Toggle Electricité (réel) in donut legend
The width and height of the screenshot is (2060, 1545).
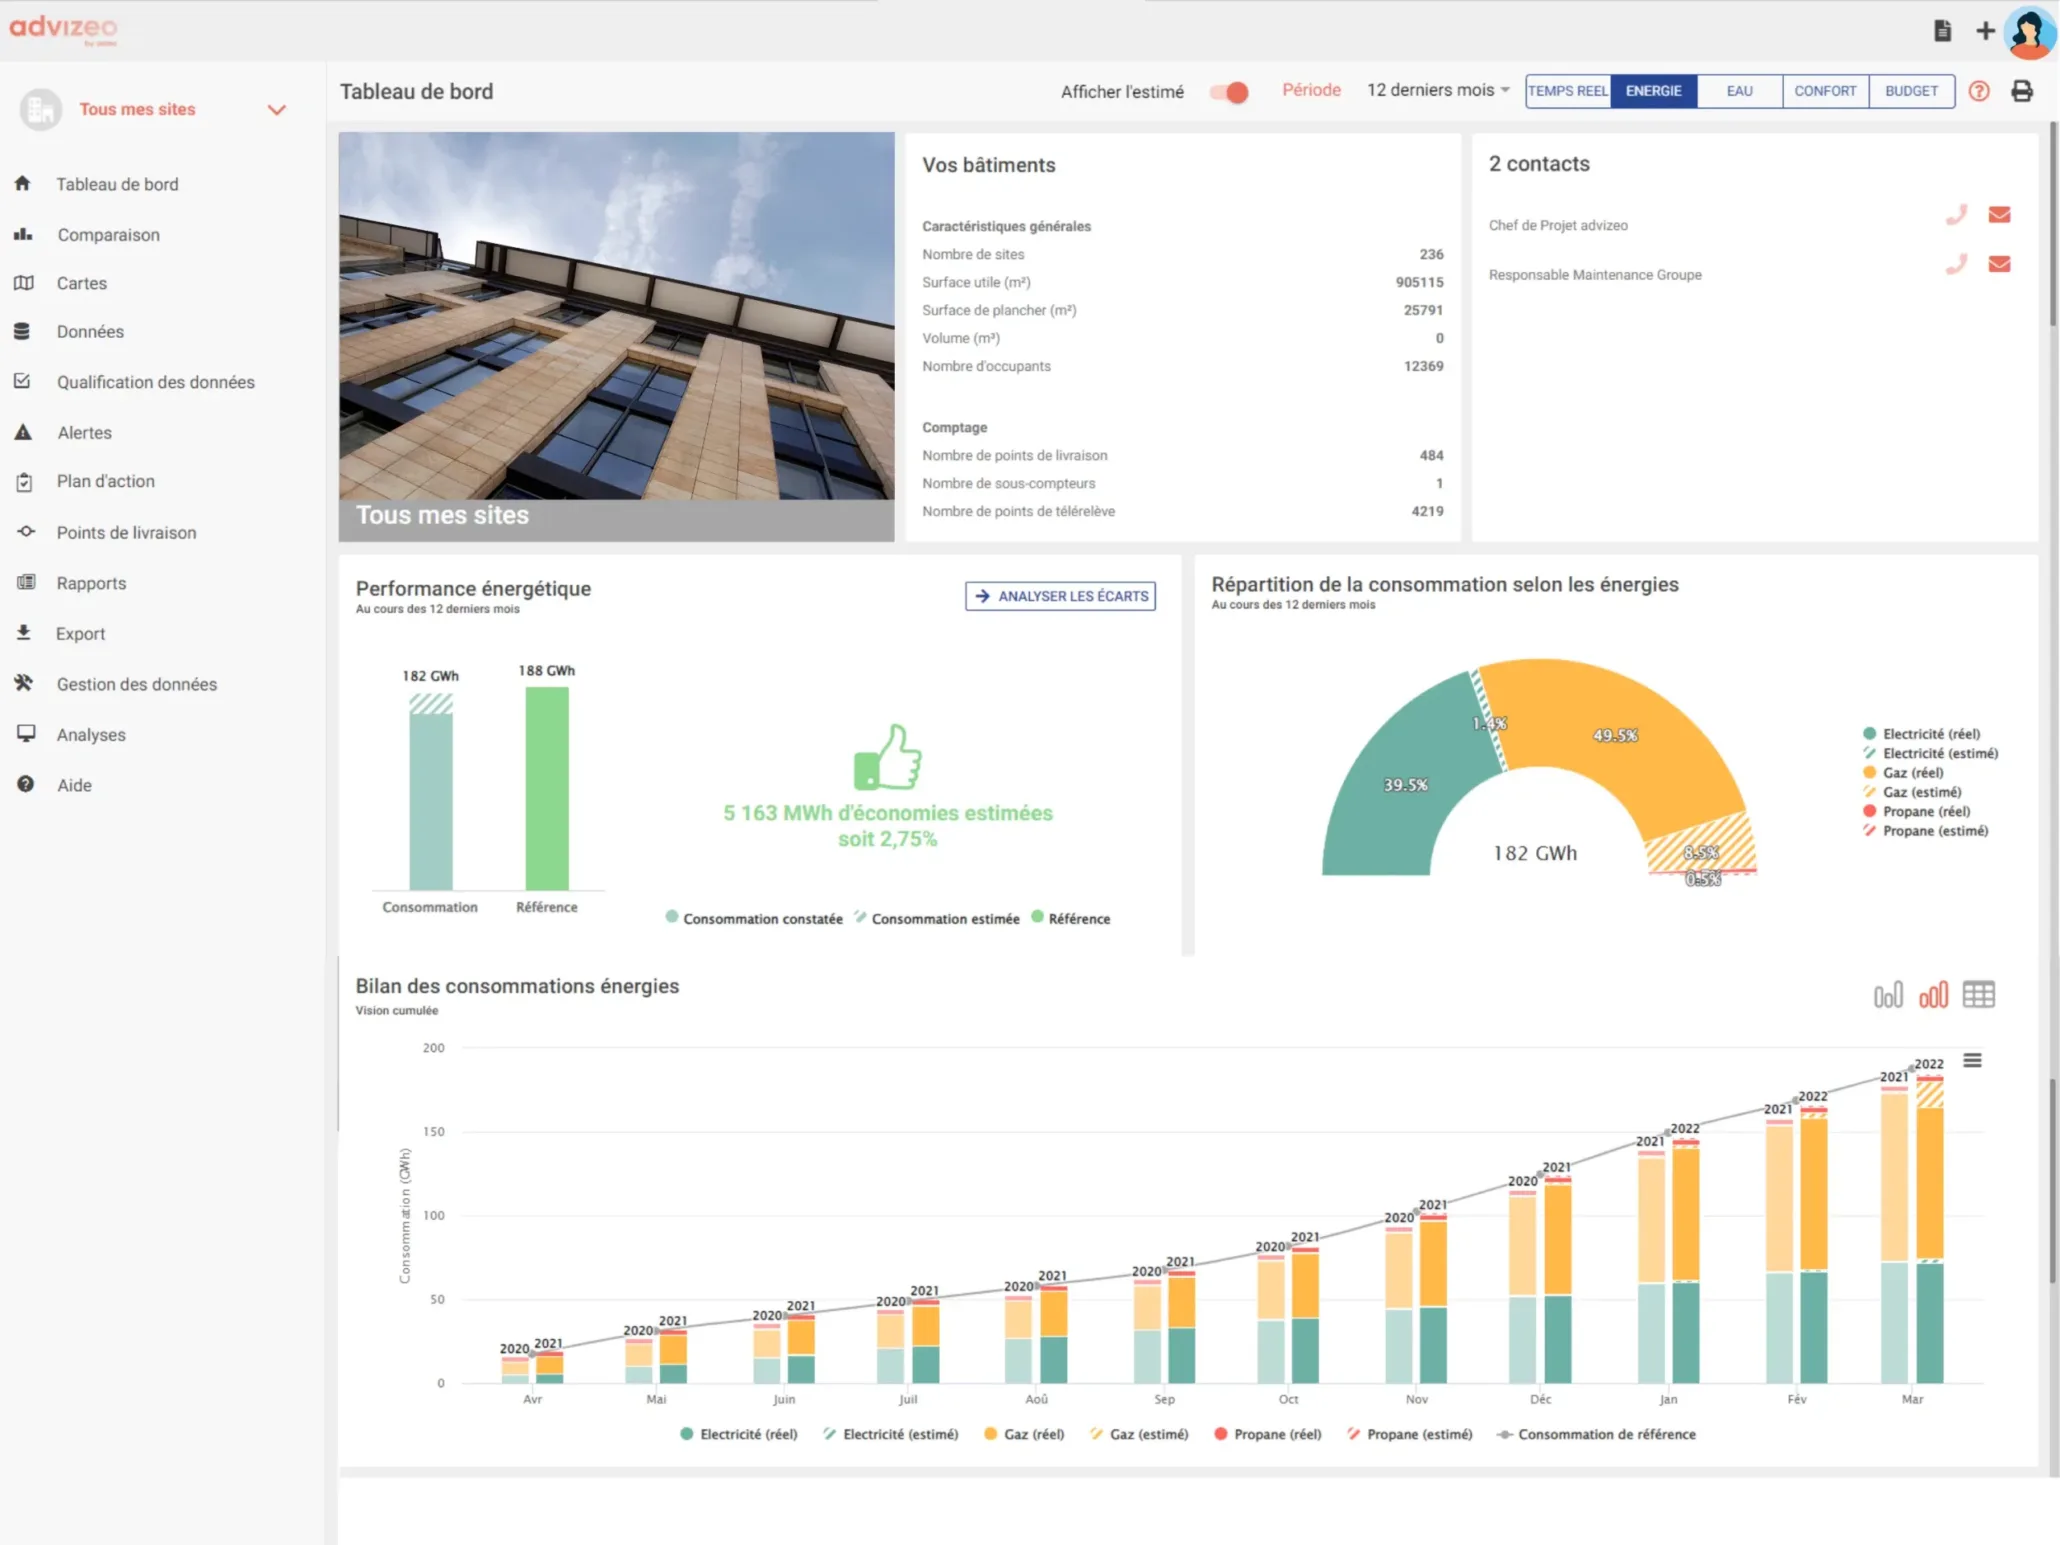click(1930, 734)
